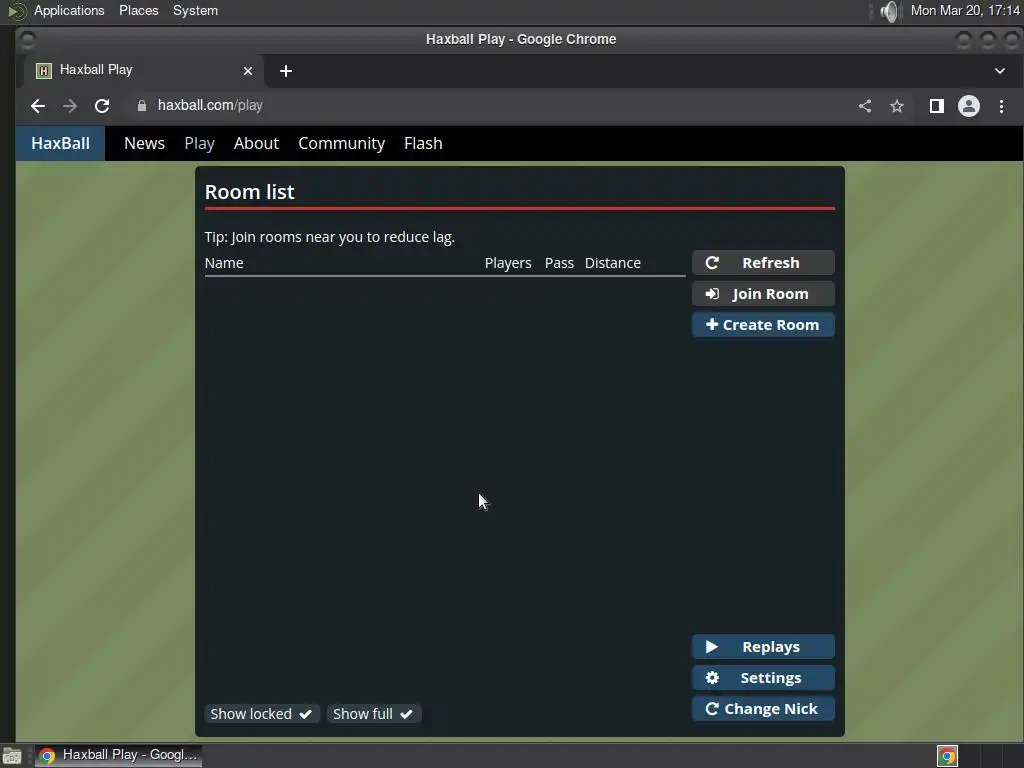Click the Join Room button
This screenshot has width=1024, height=768.
[x=763, y=294]
